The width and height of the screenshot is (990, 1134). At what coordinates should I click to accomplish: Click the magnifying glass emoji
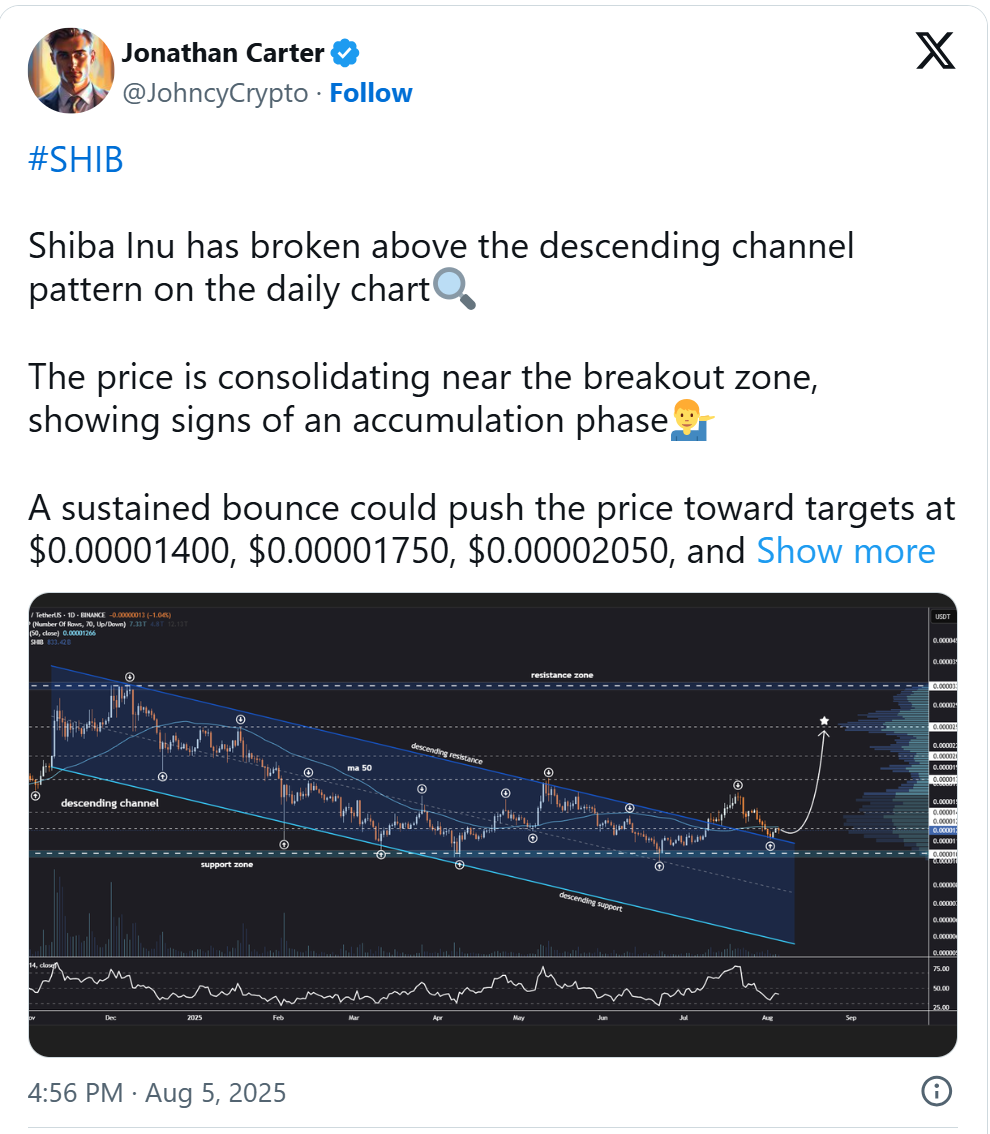pyautogui.click(x=454, y=289)
